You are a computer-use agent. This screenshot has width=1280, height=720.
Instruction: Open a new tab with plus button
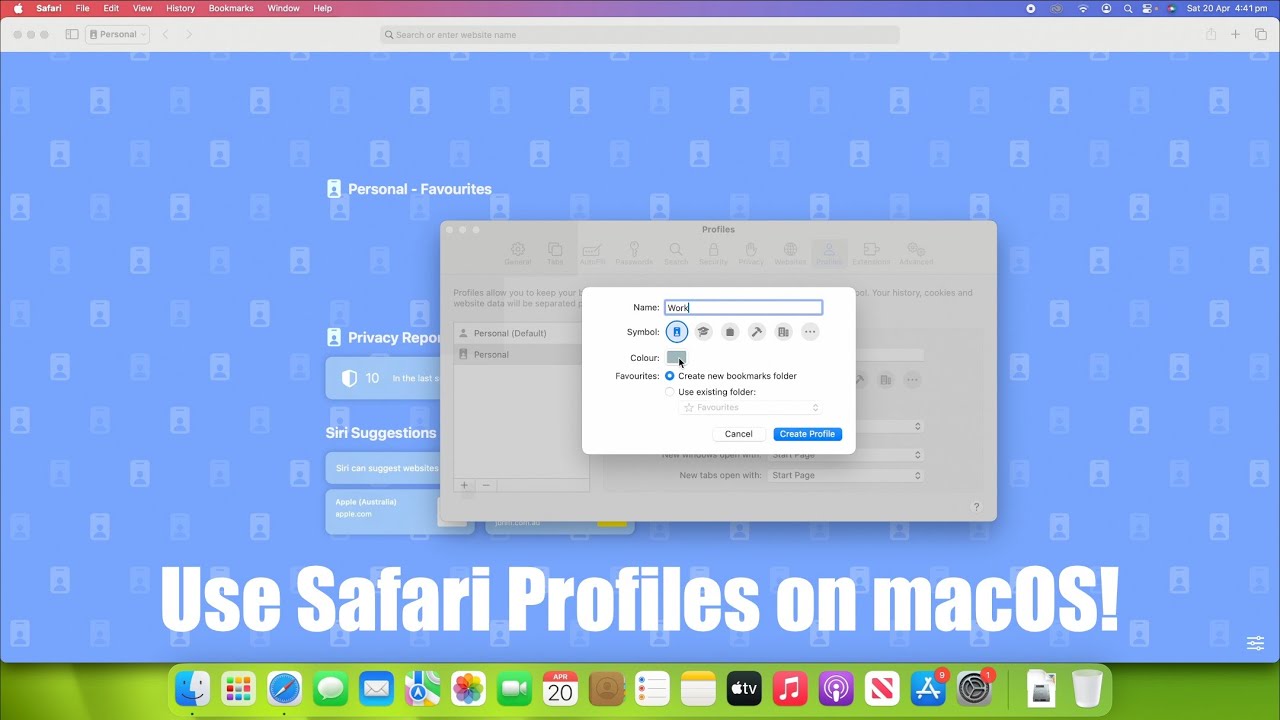click(1235, 34)
